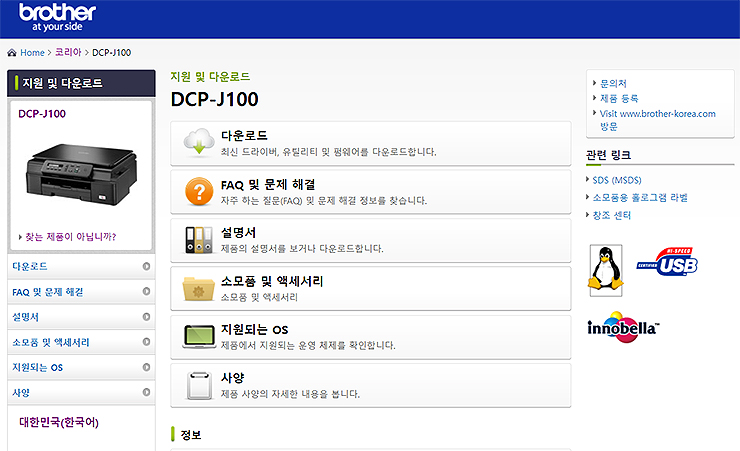
Task: Click description 제품 사양의 자세한 내용을 봅니다
Action: pos(290,394)
